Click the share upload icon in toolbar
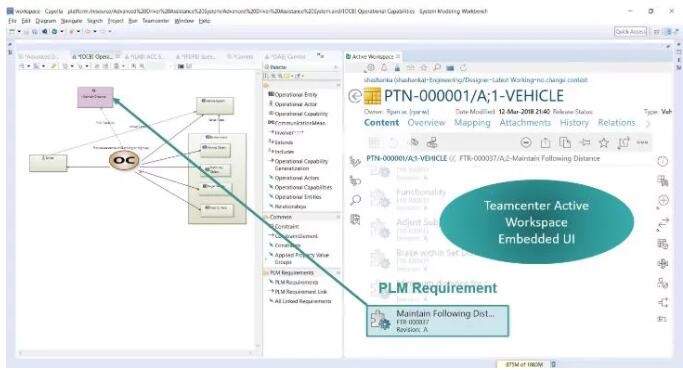Screen dimensions: 683x370 pos(545,143)
